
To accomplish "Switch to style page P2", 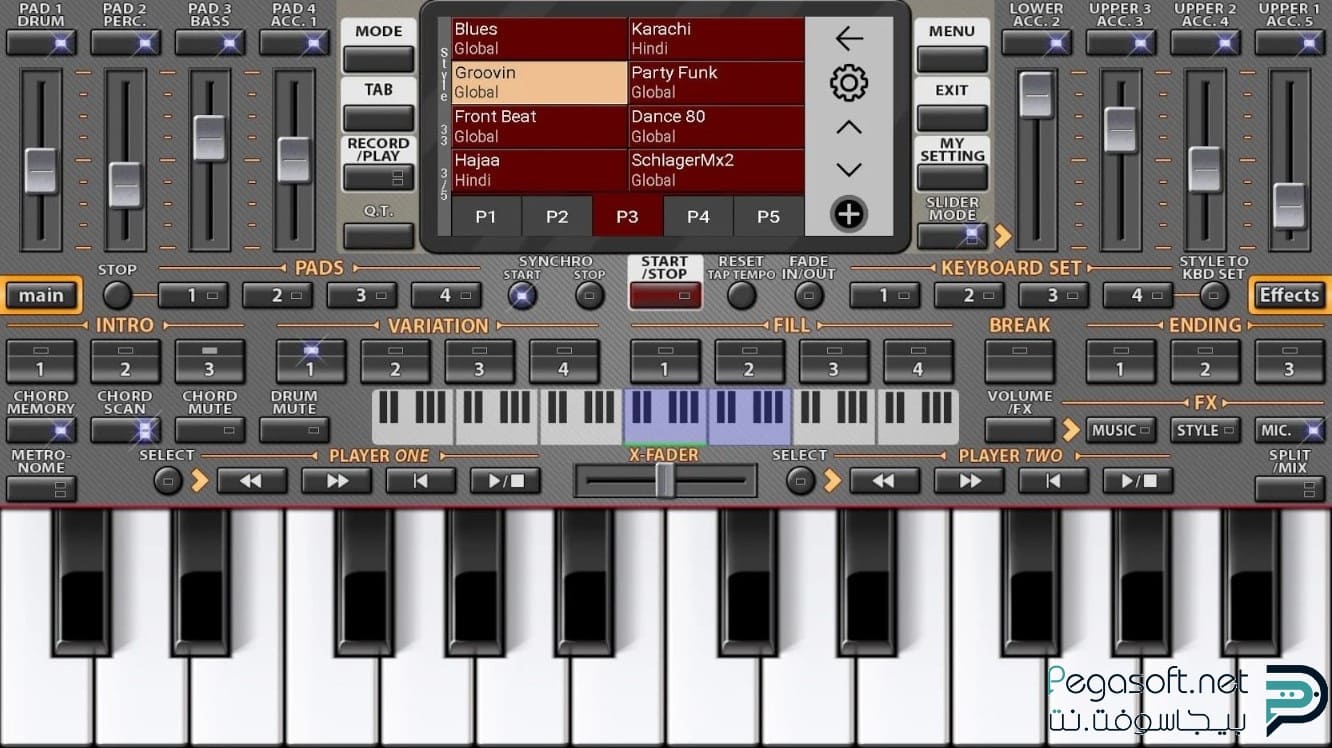I will (557, 217).
